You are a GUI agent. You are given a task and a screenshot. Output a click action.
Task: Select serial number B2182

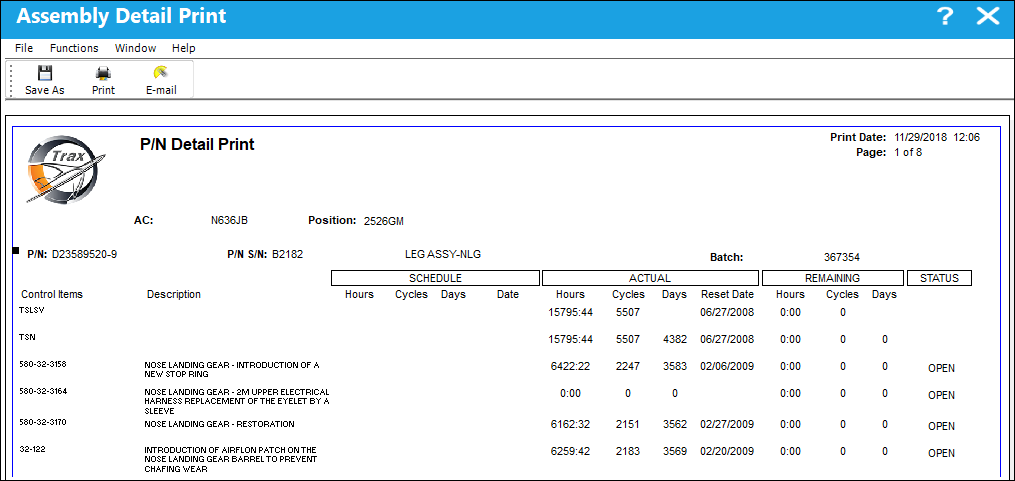[287, 254]
